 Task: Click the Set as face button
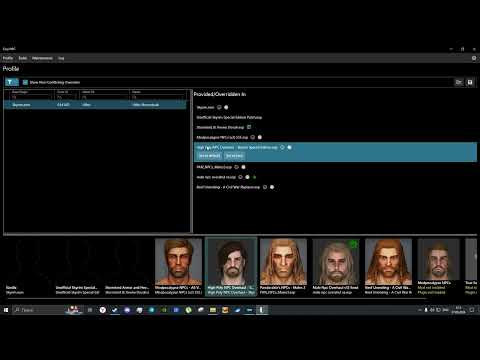tap(234, 156)
